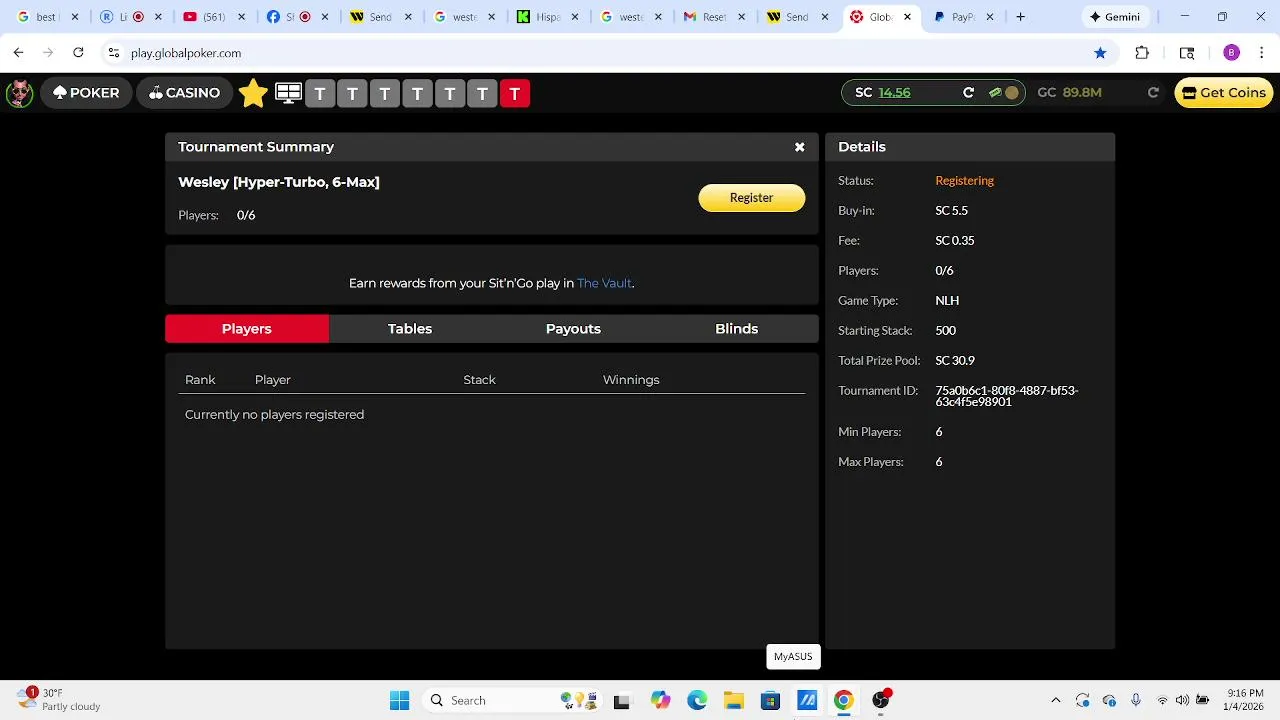This screenshot has width=1280, height=720.
Task: Open the Payouts tab
Action: click(x=573, y=329)
